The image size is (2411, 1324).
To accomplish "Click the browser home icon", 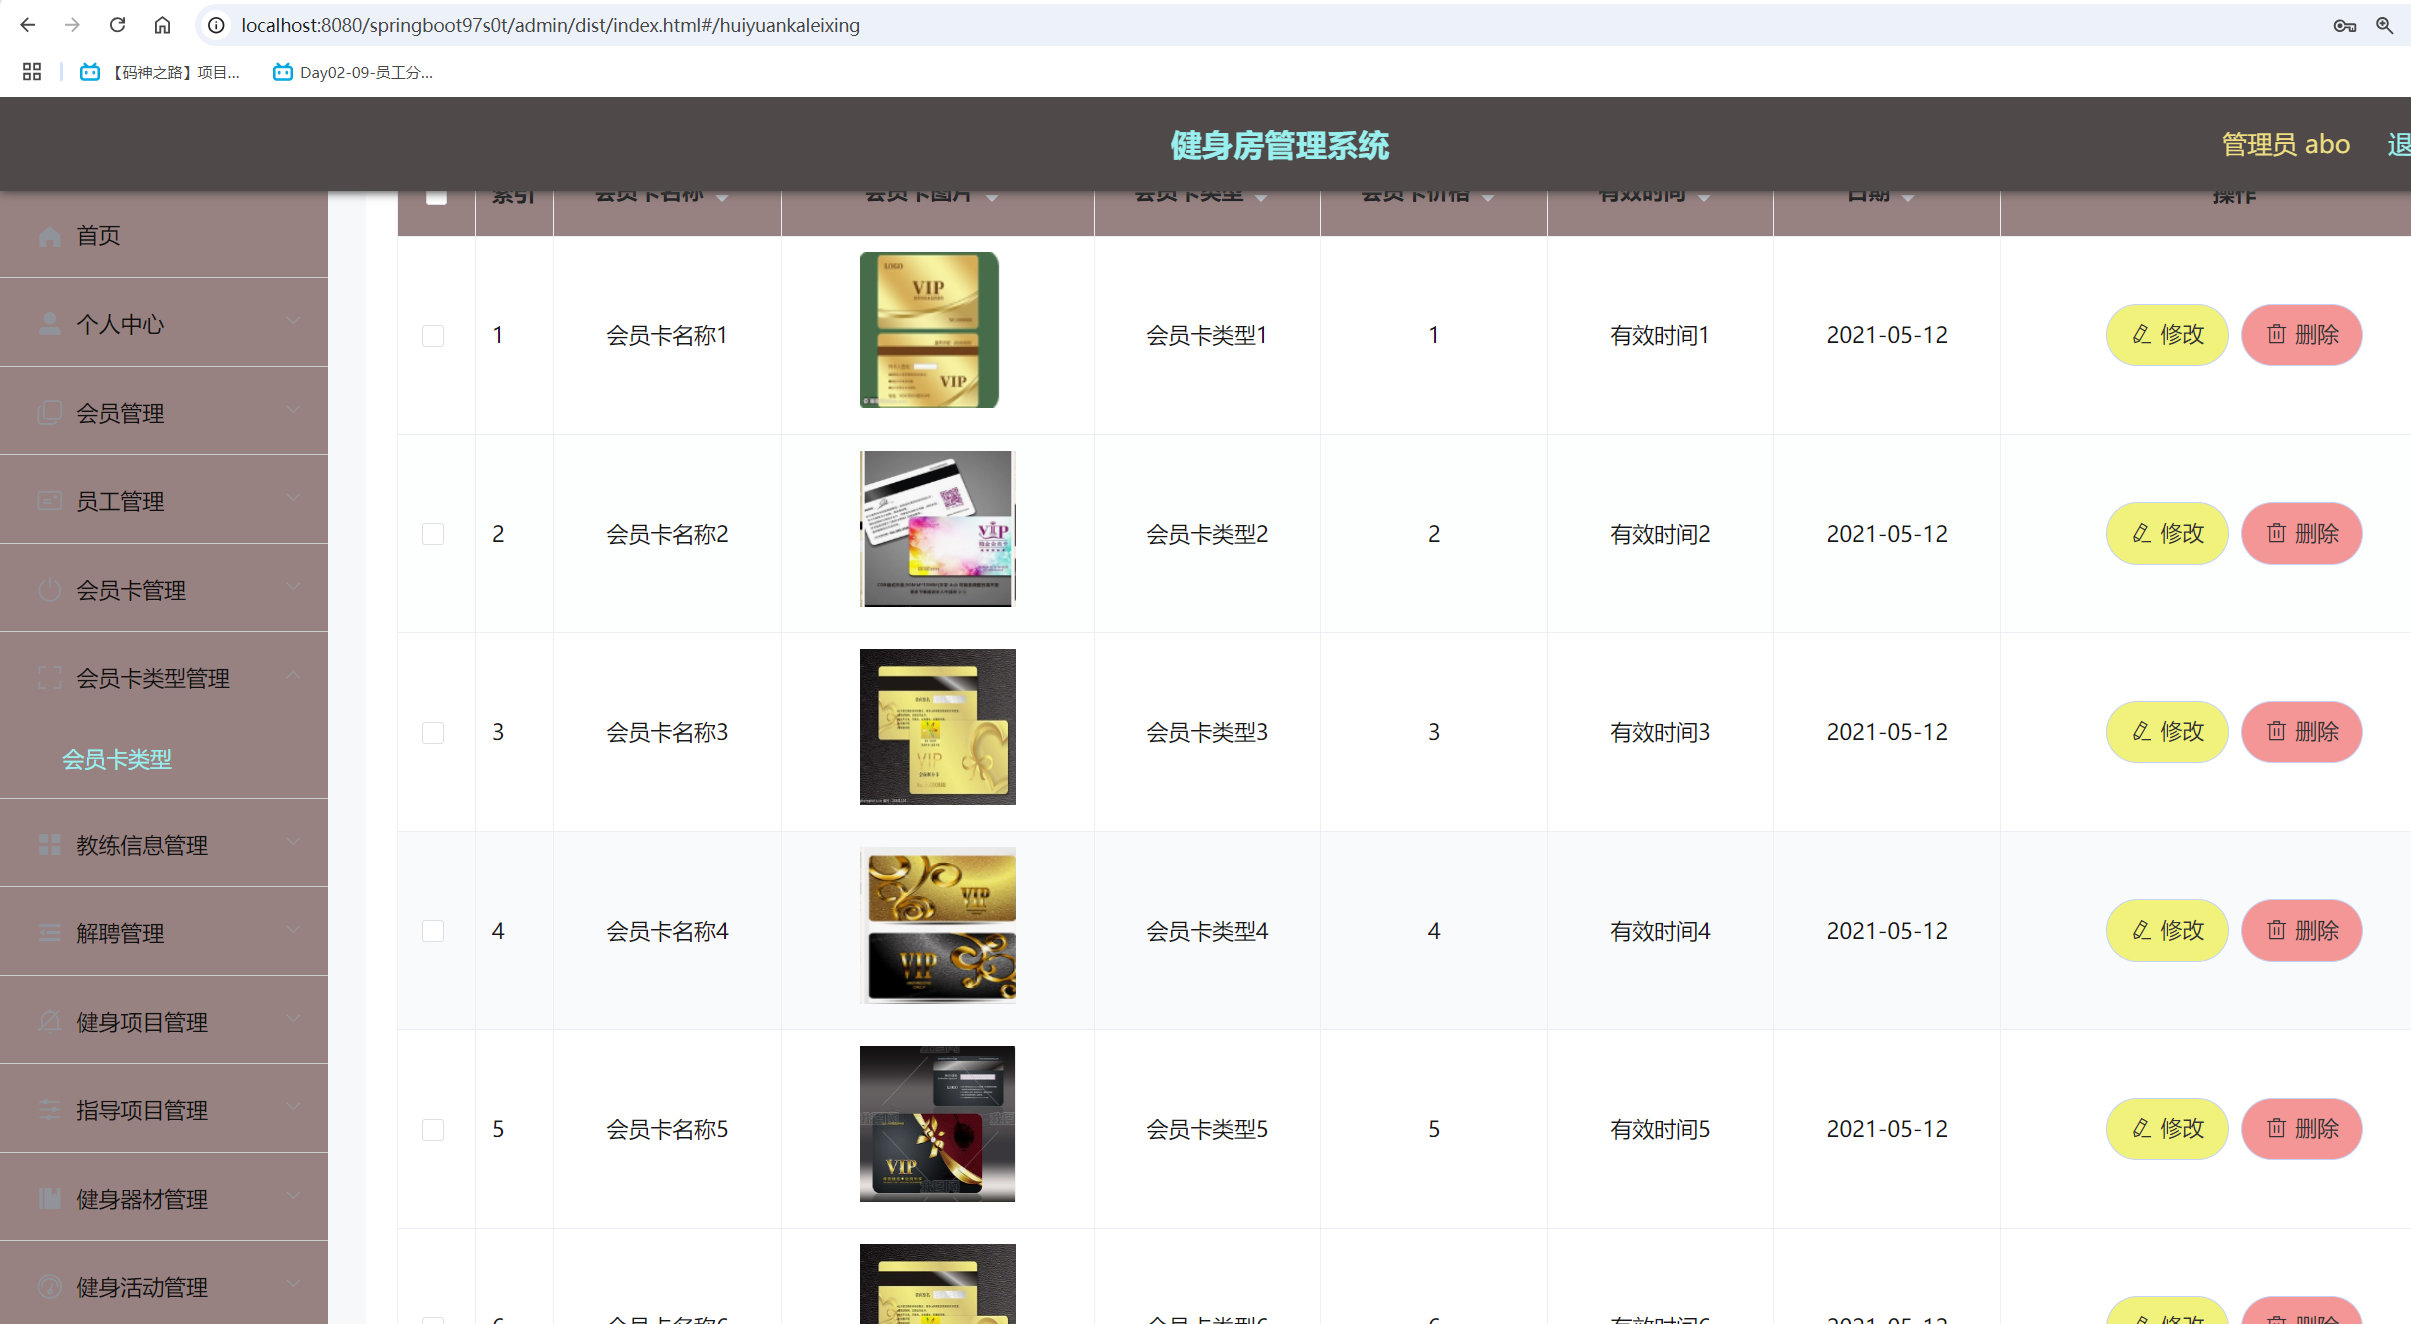I will [x=162, y=25].
